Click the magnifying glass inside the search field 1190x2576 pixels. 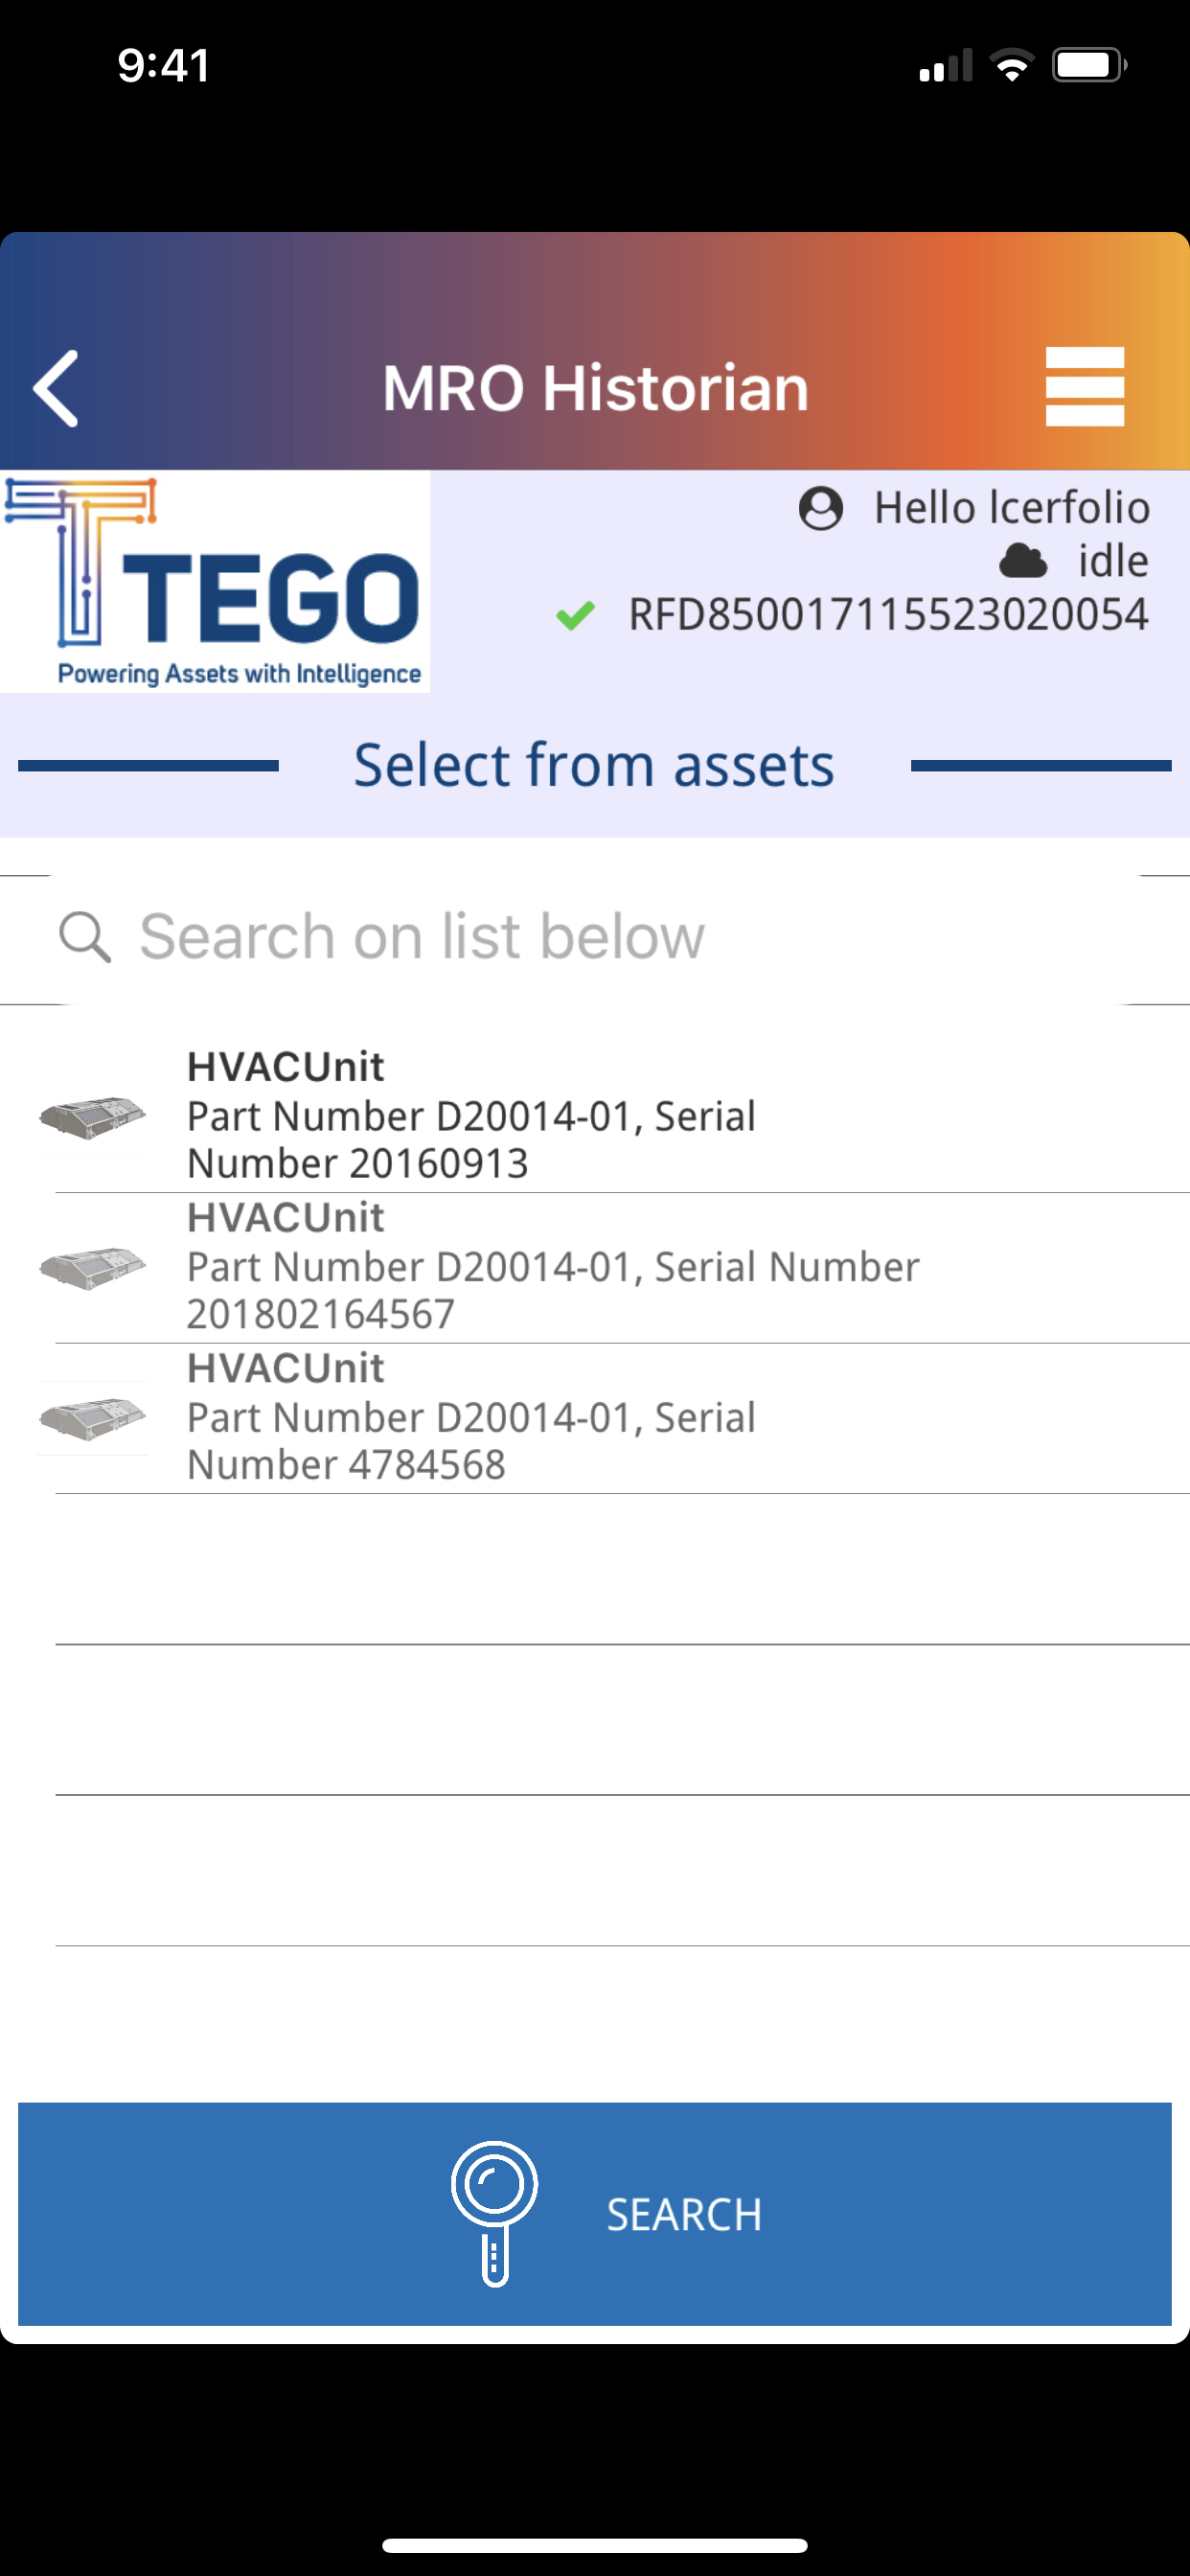click(86, 936)
